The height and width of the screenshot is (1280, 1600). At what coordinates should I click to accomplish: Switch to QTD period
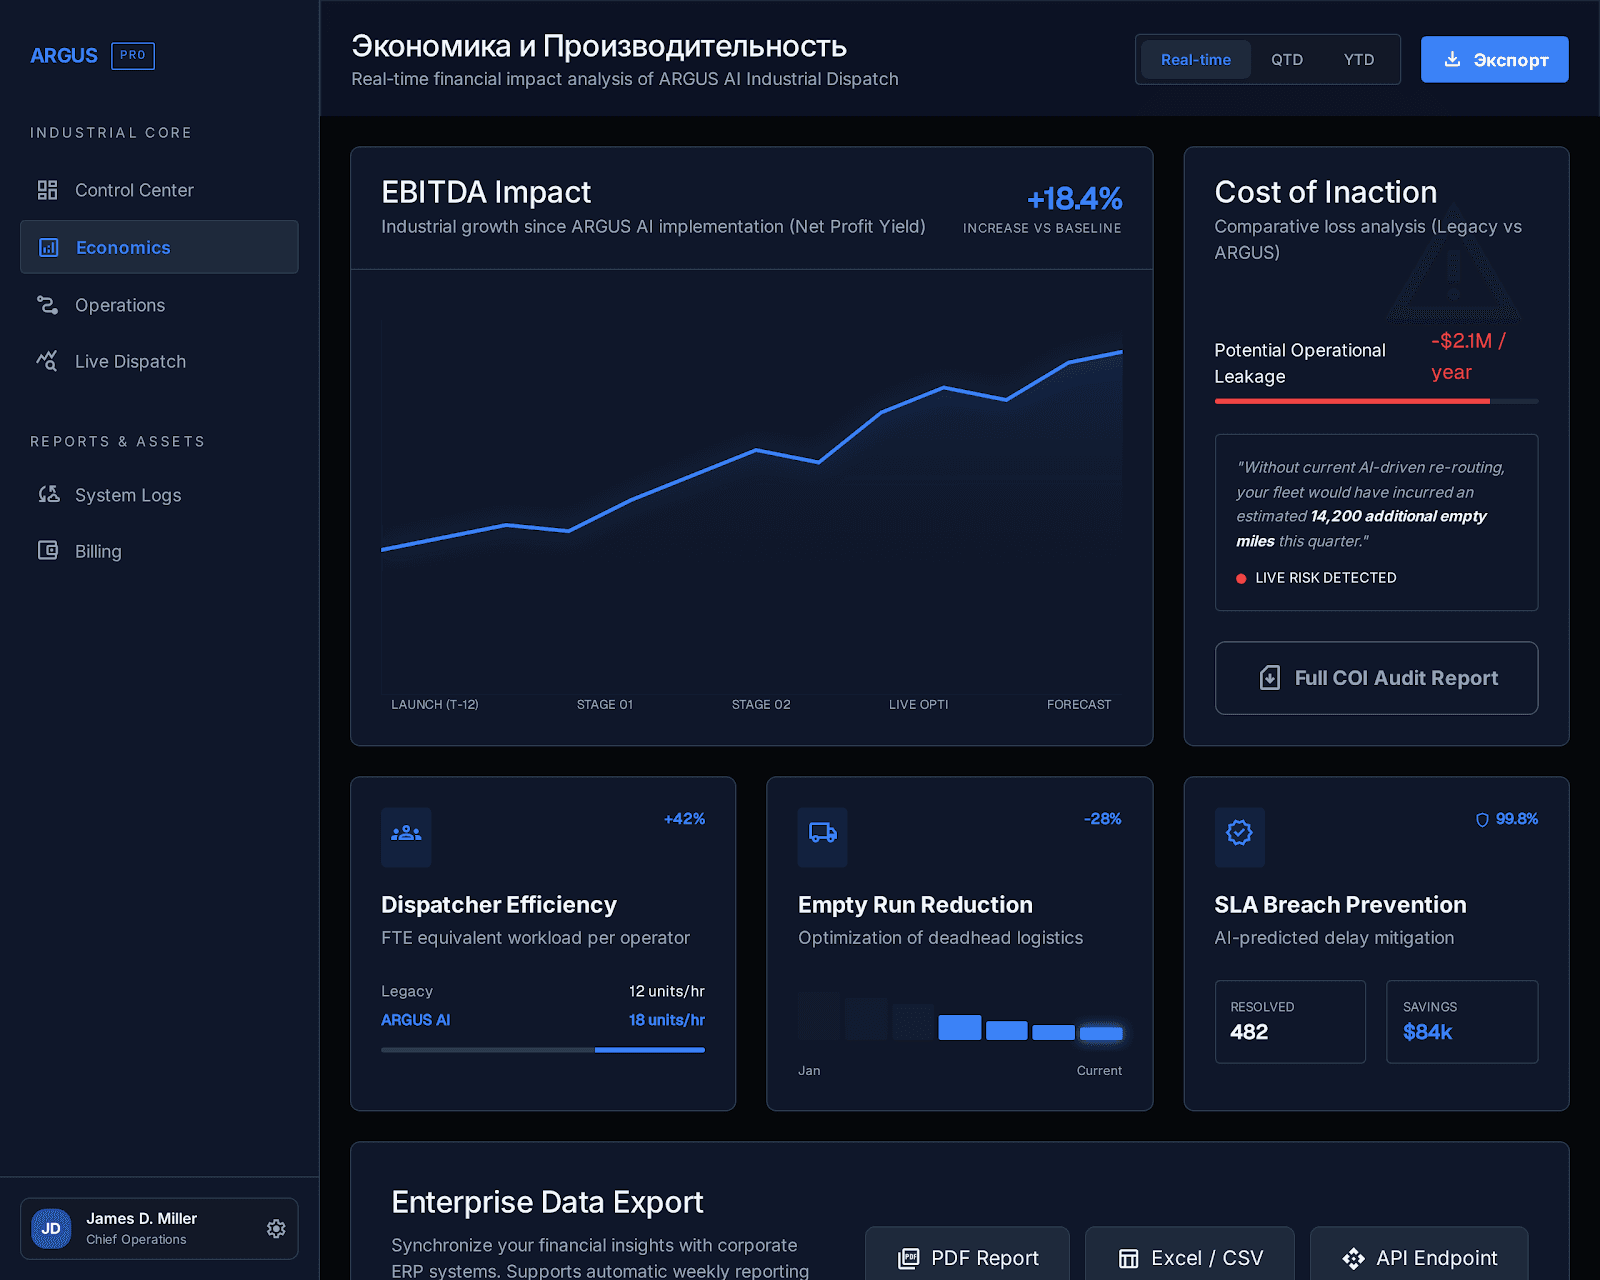1287,60
